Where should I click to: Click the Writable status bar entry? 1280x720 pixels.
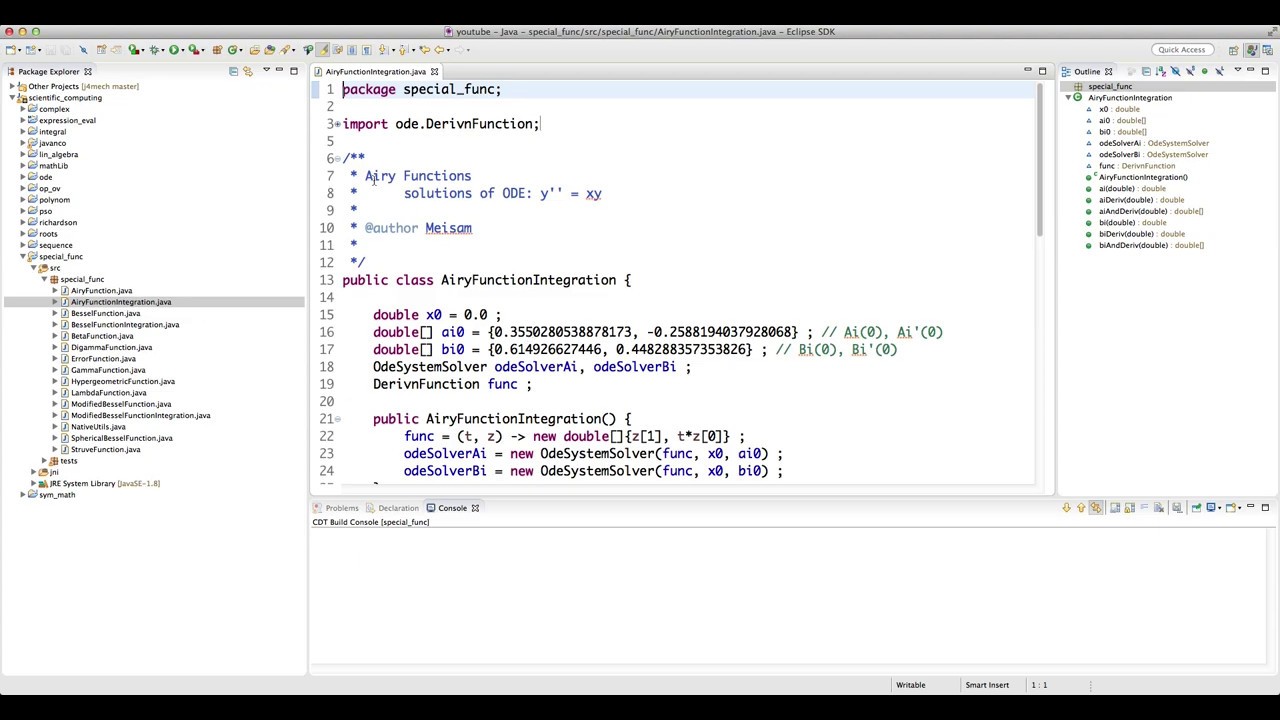coord(910,685)
